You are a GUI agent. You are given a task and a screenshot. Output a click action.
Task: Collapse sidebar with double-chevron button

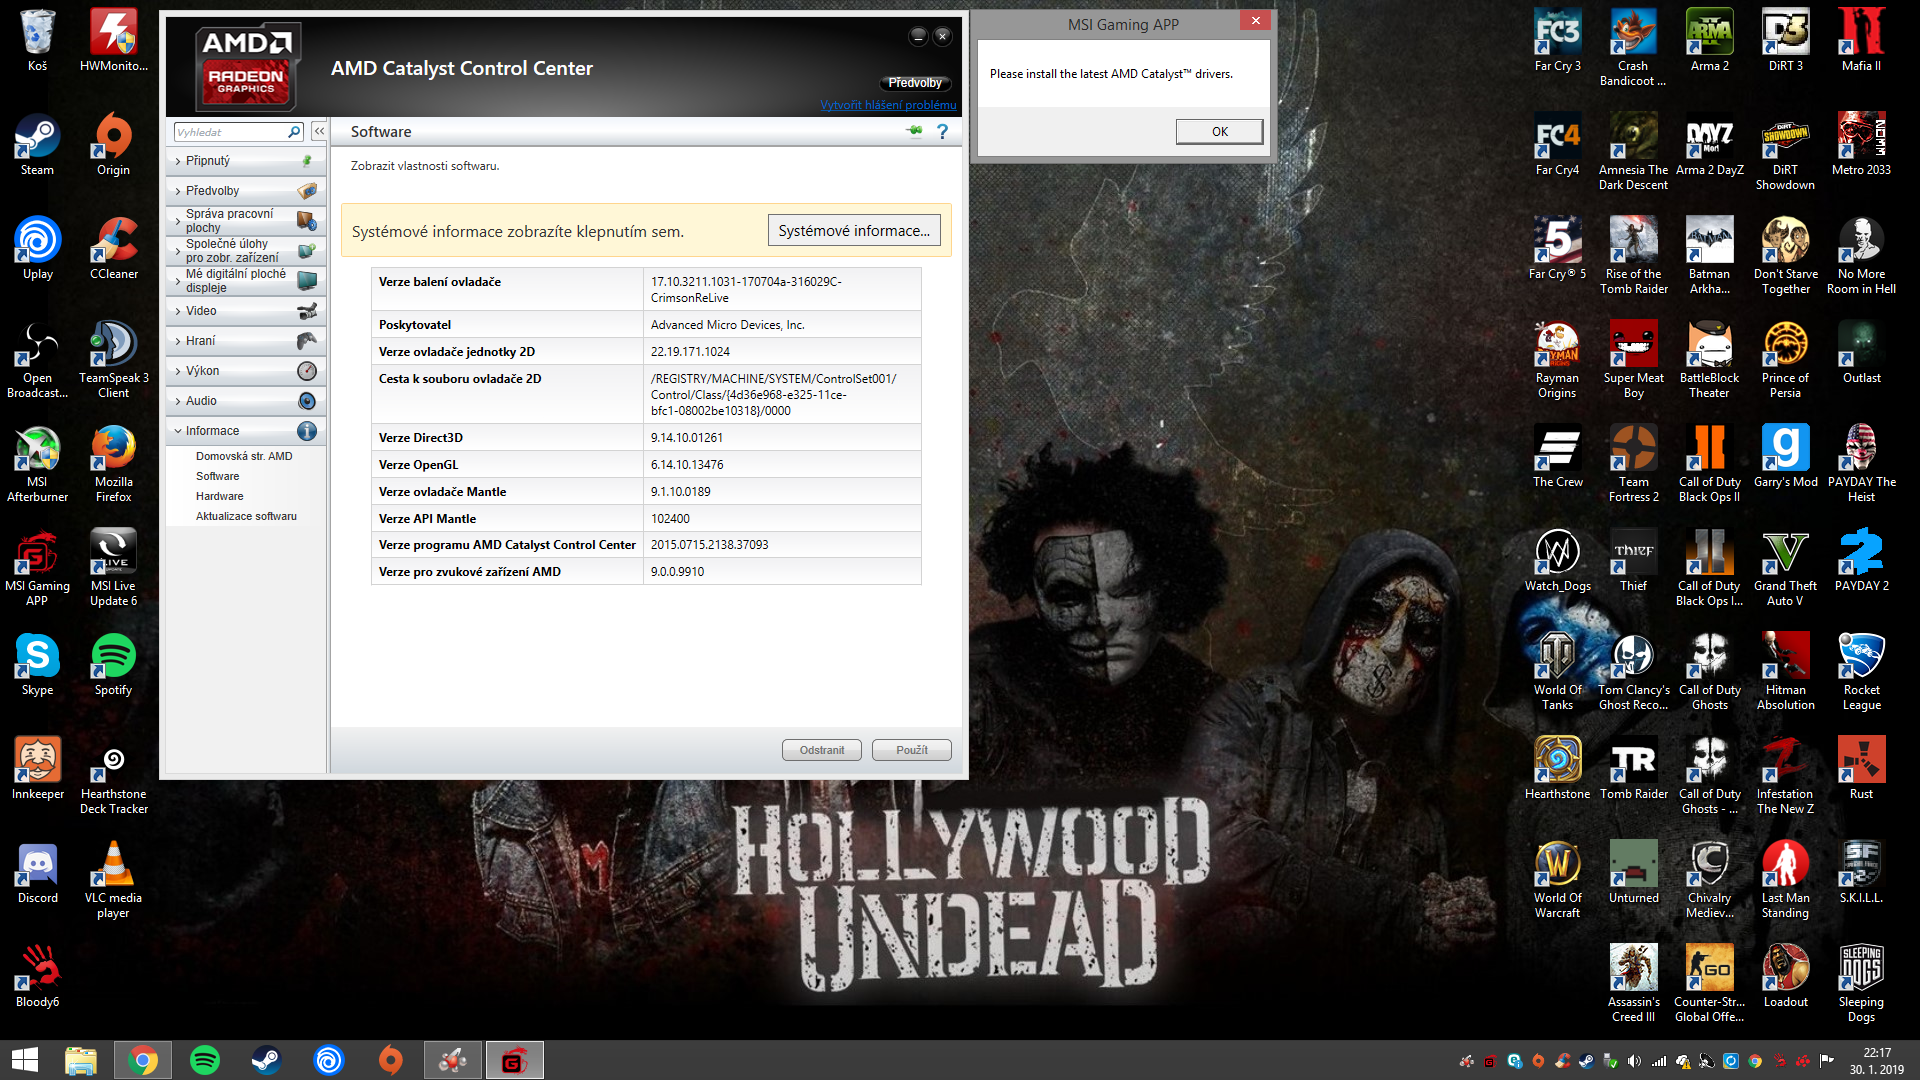tap(319, 131)
